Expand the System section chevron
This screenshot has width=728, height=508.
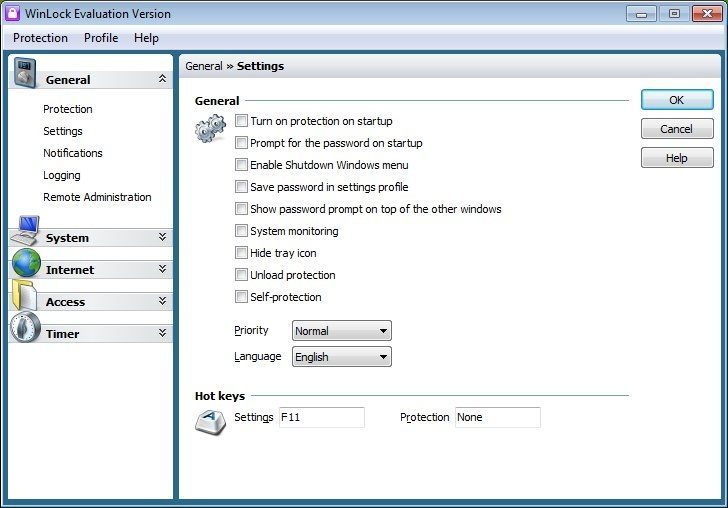pyautogui.click(x=162, y=237)
